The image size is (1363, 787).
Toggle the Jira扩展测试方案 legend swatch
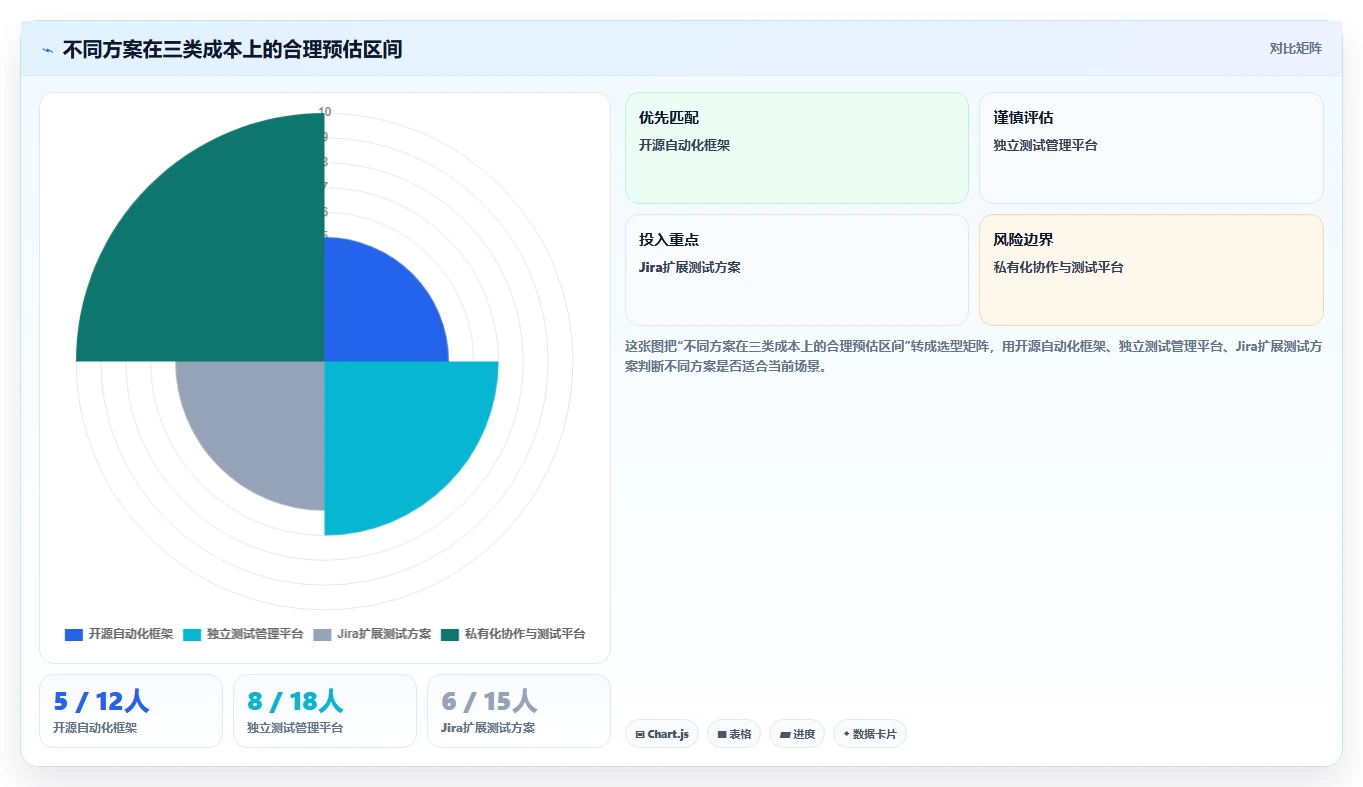(322, 634)
